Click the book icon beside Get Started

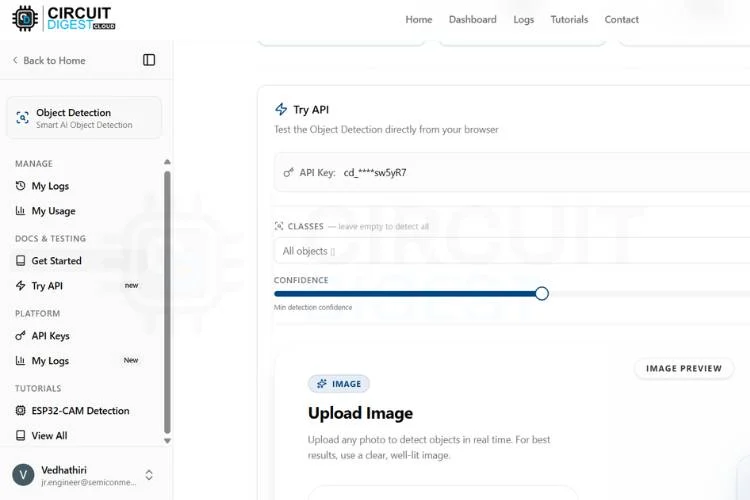pos(20,260)
